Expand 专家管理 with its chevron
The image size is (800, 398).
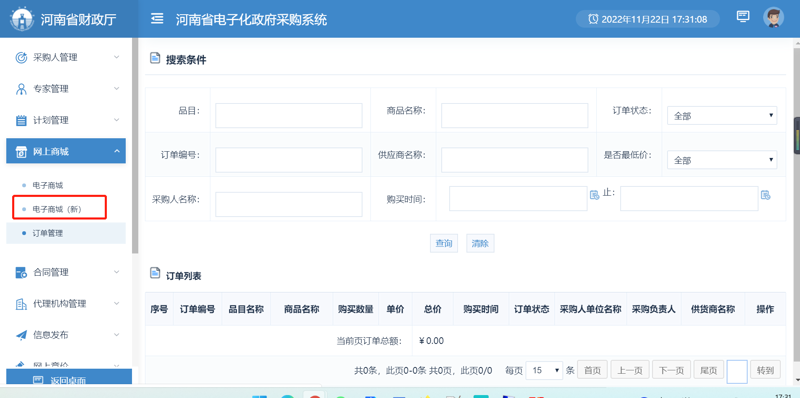116,89
